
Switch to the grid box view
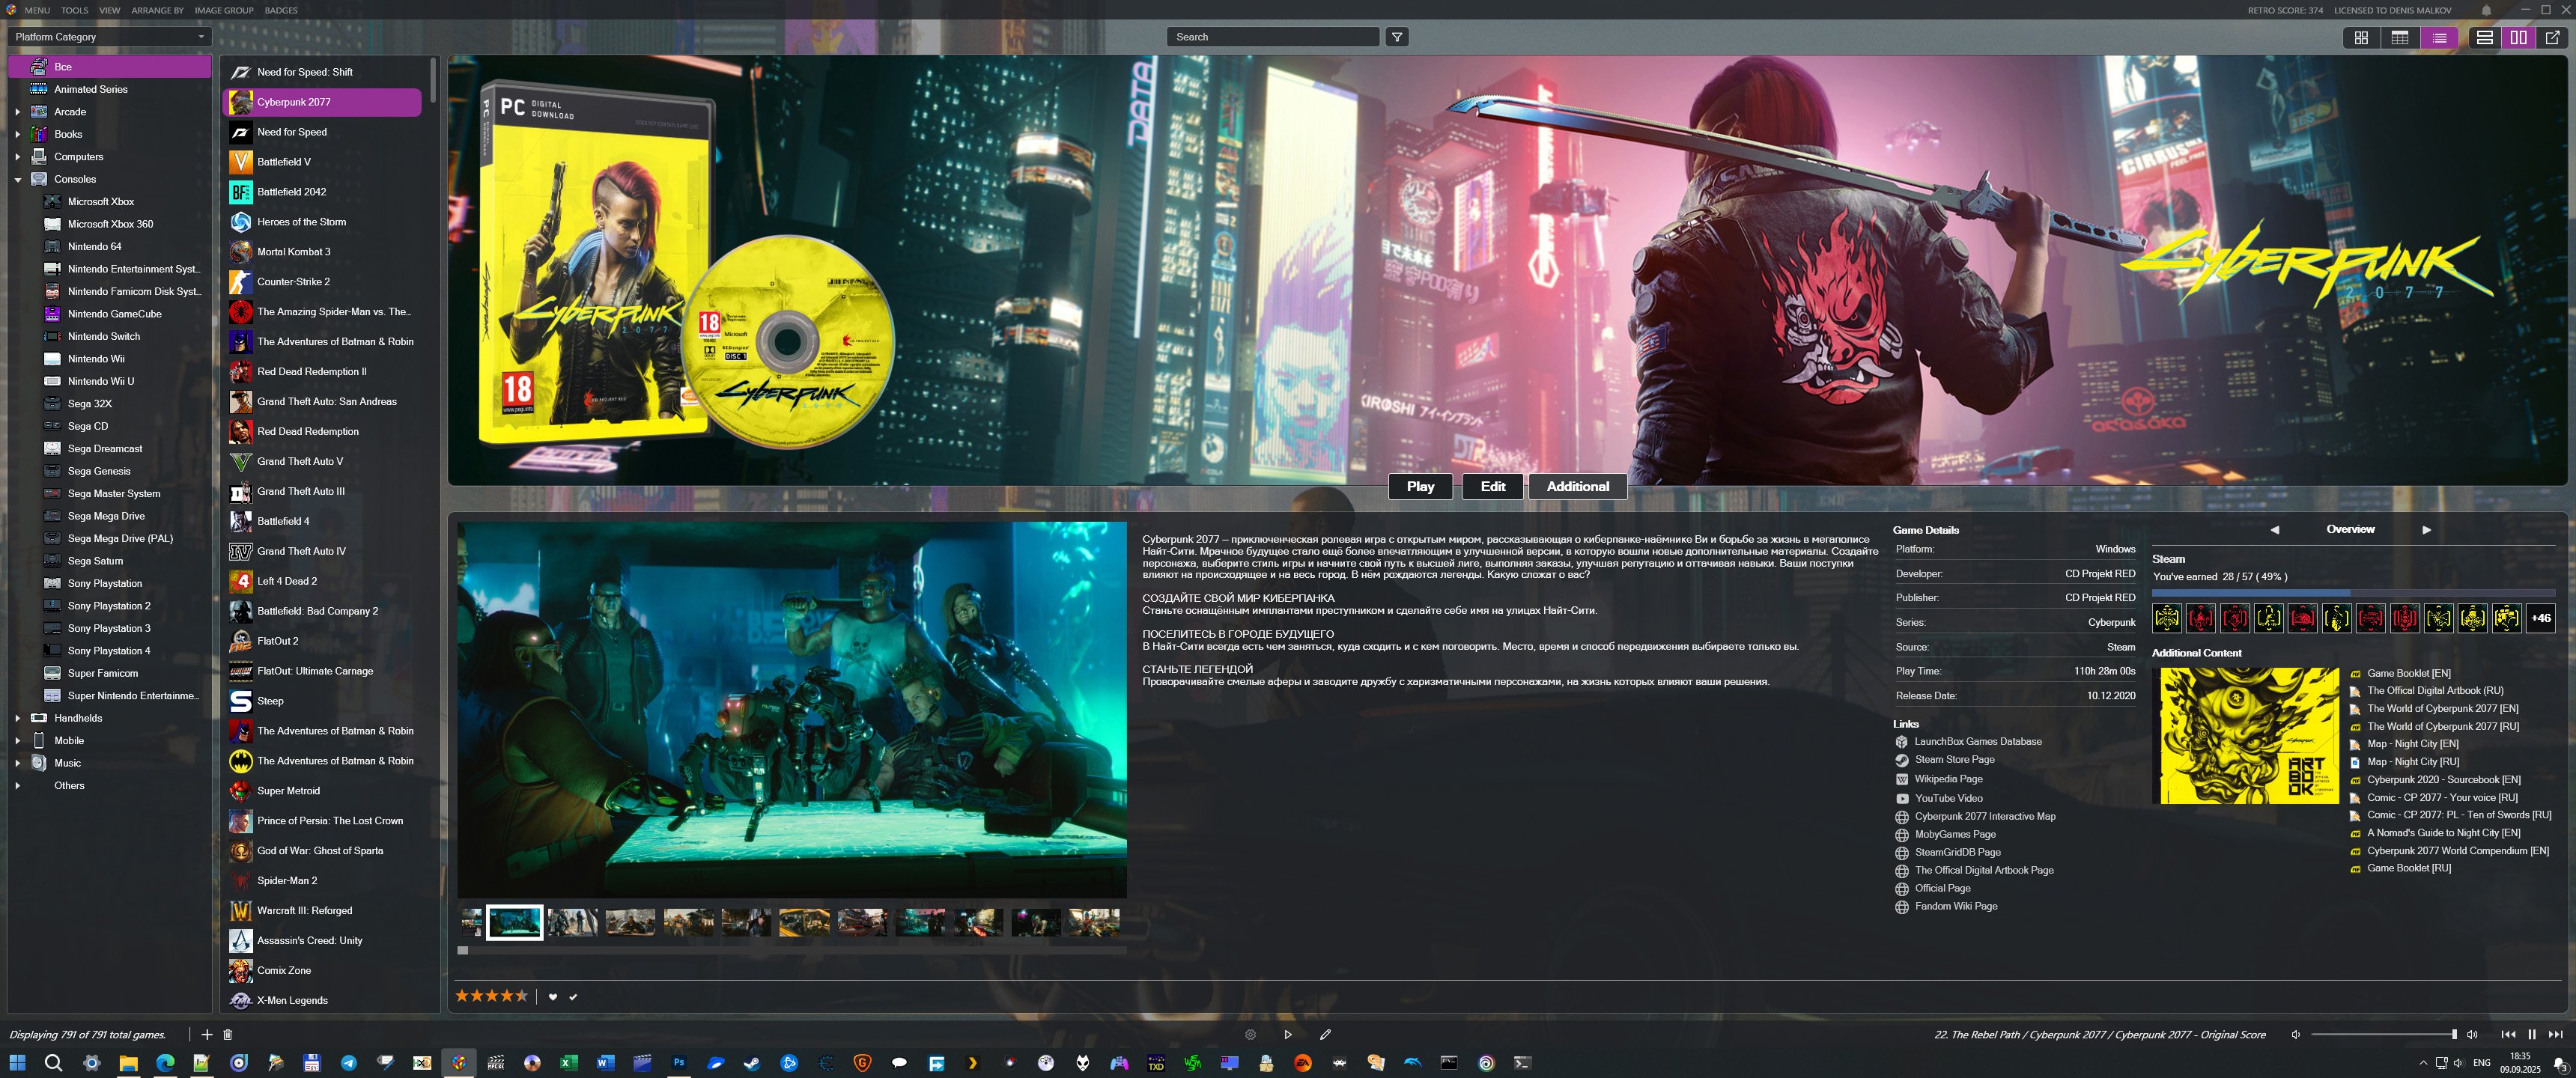click(2361, 37)
